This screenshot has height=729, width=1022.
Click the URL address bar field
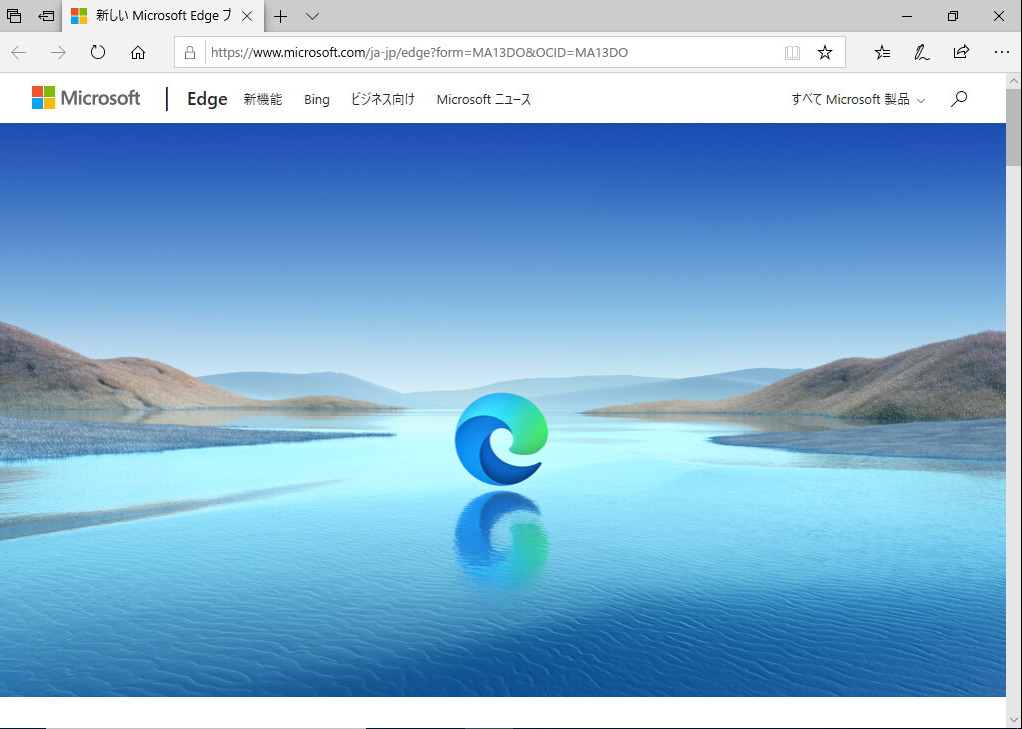click(x=490, y=53)
